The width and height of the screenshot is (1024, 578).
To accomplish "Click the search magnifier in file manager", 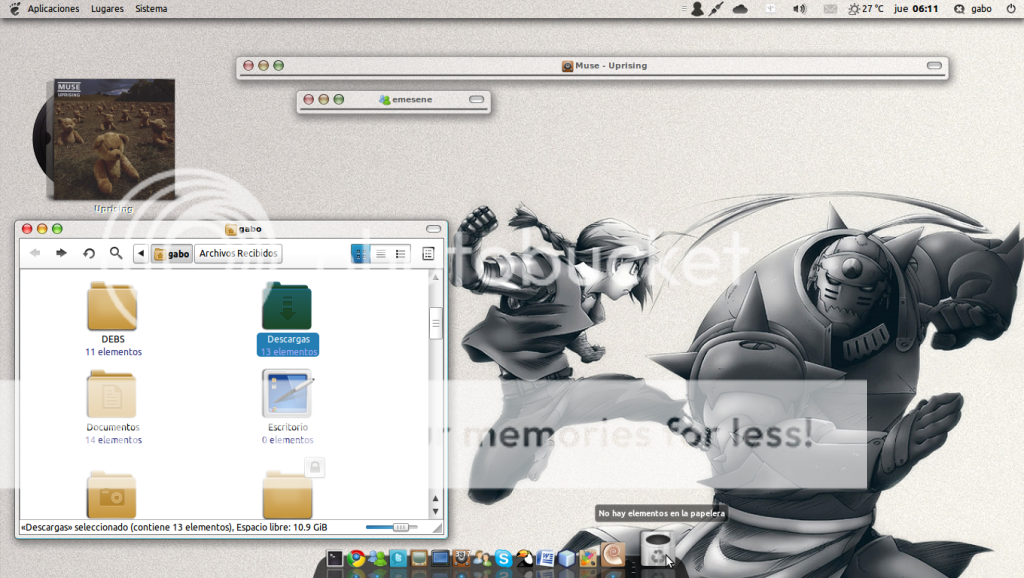I will coord(116,254).
